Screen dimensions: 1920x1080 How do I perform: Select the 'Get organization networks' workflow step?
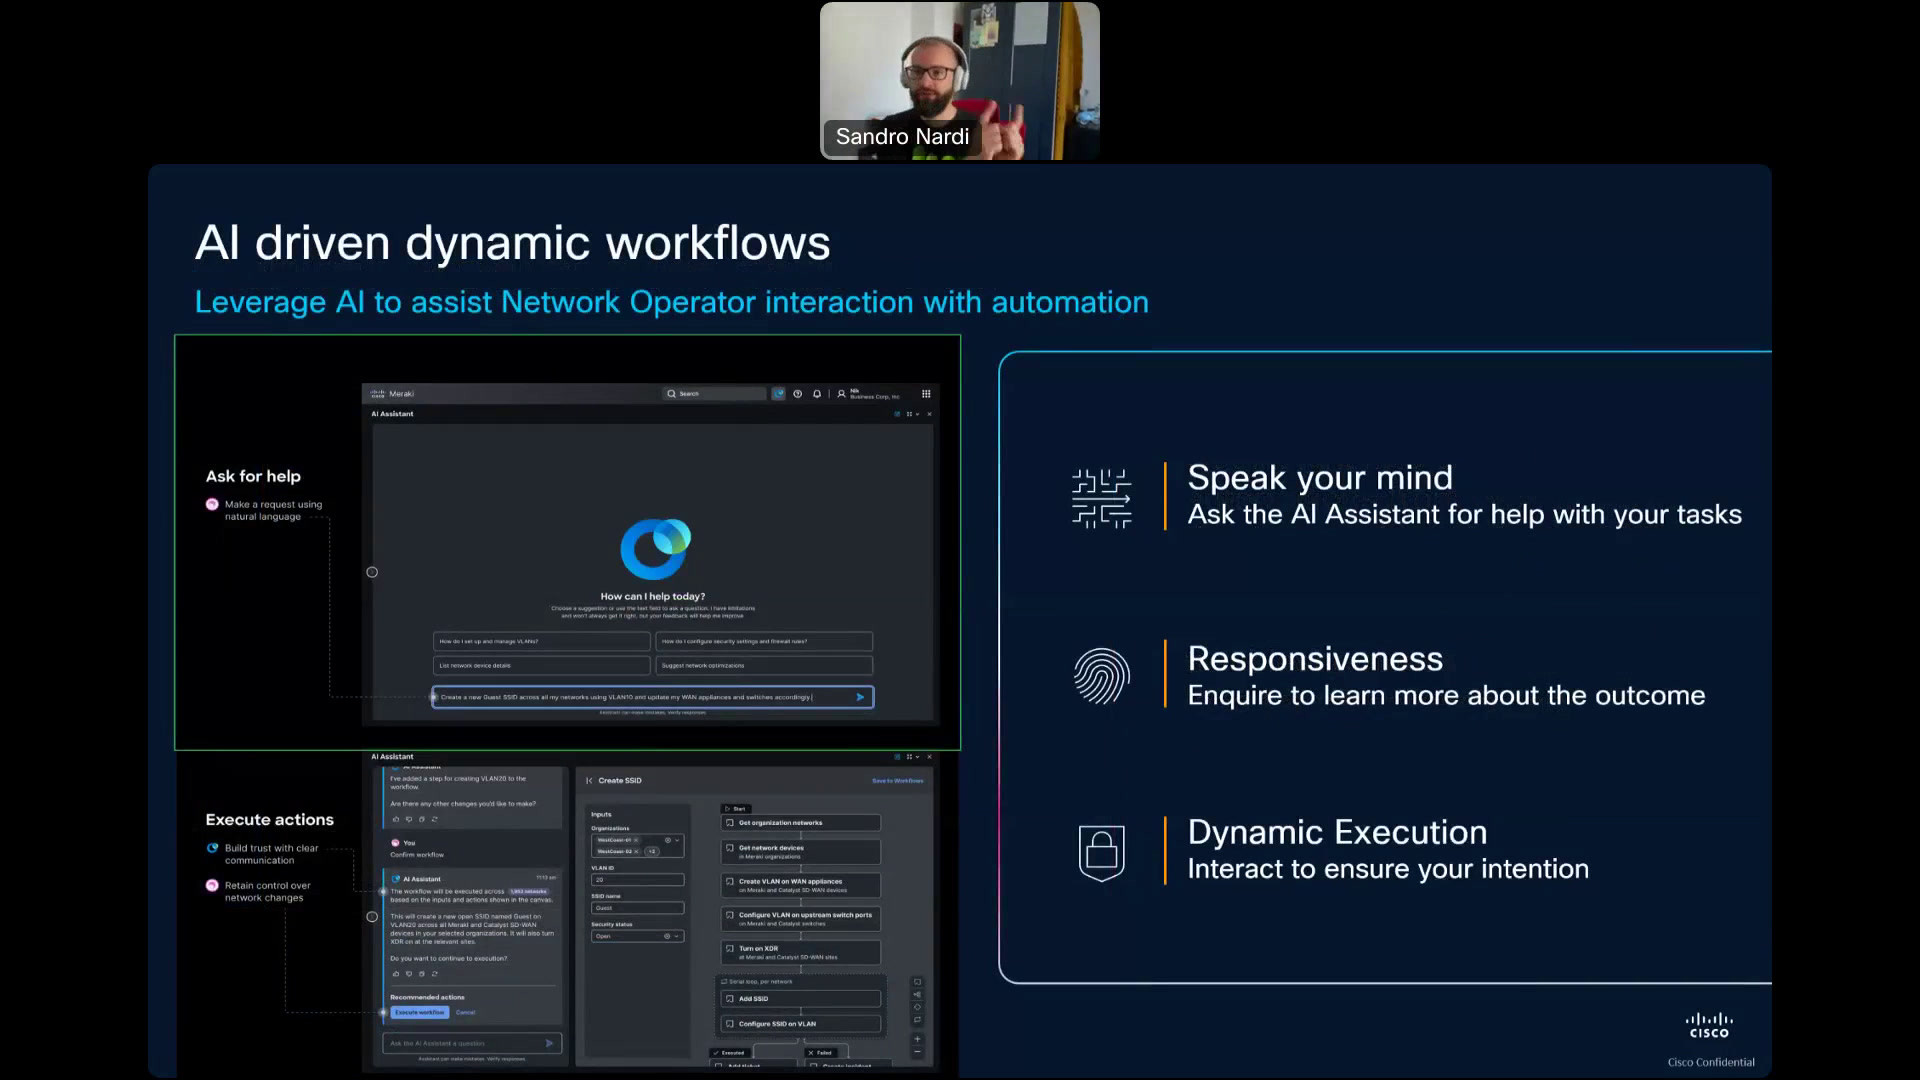(801, 823)
